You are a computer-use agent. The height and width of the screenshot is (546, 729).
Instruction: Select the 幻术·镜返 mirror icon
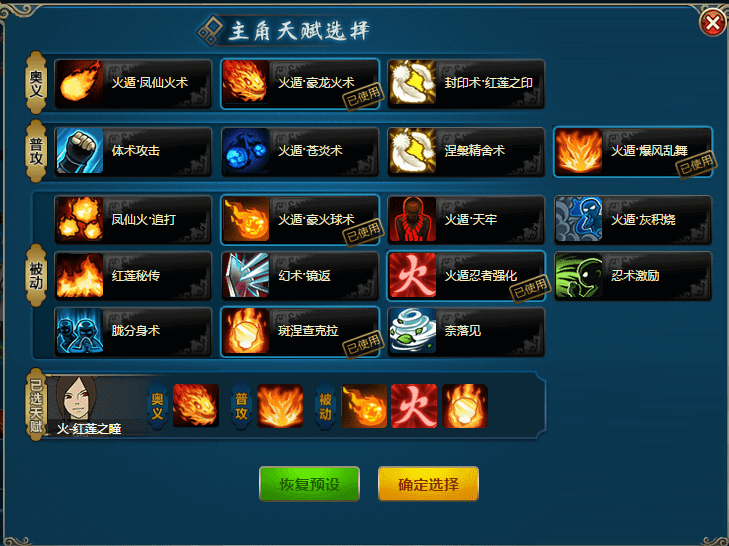pyautogui.click(x=245, y=275)
